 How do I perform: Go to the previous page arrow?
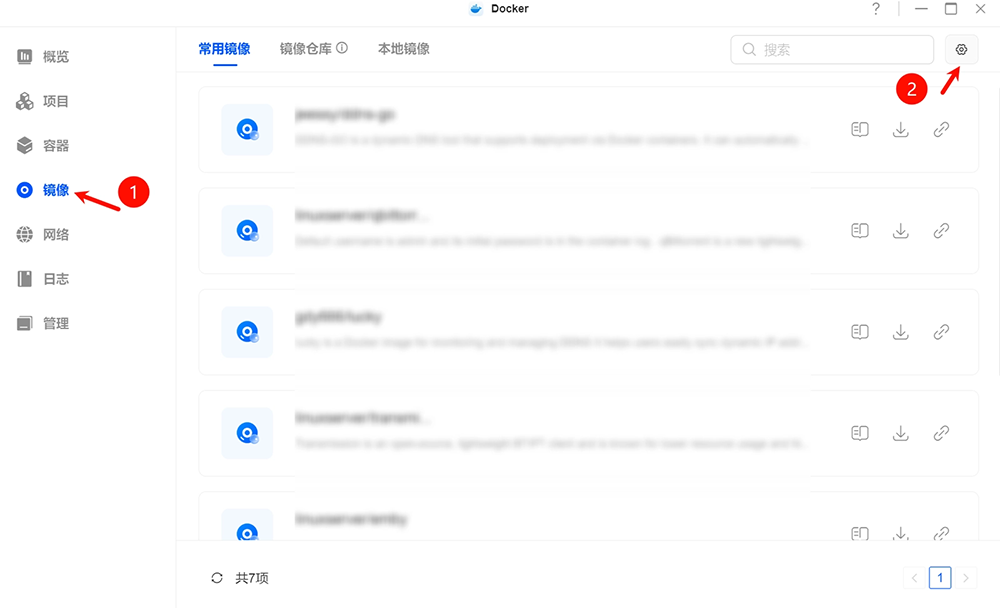(915, 578)
